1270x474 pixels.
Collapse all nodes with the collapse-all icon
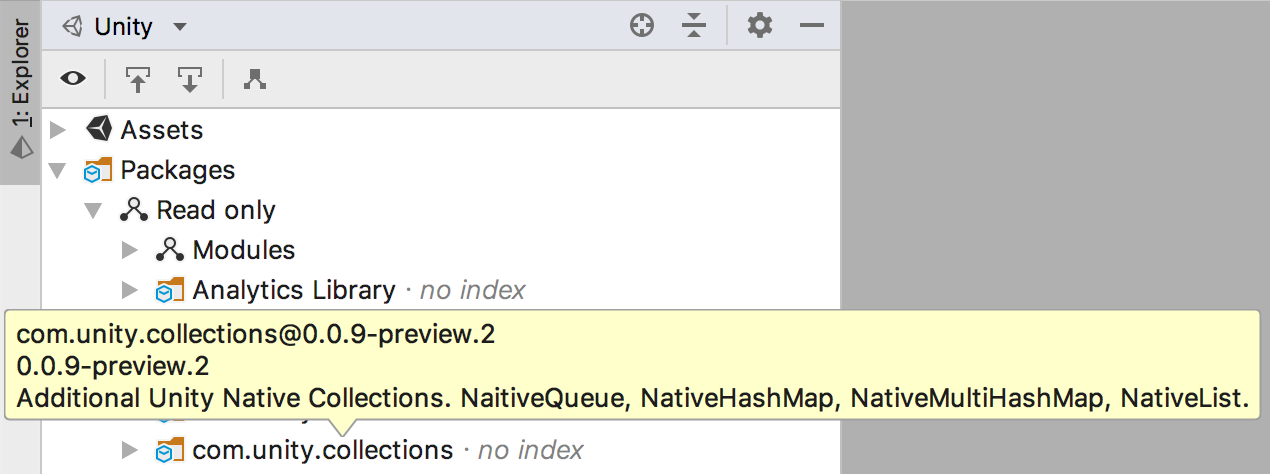[x=695, y=26]
